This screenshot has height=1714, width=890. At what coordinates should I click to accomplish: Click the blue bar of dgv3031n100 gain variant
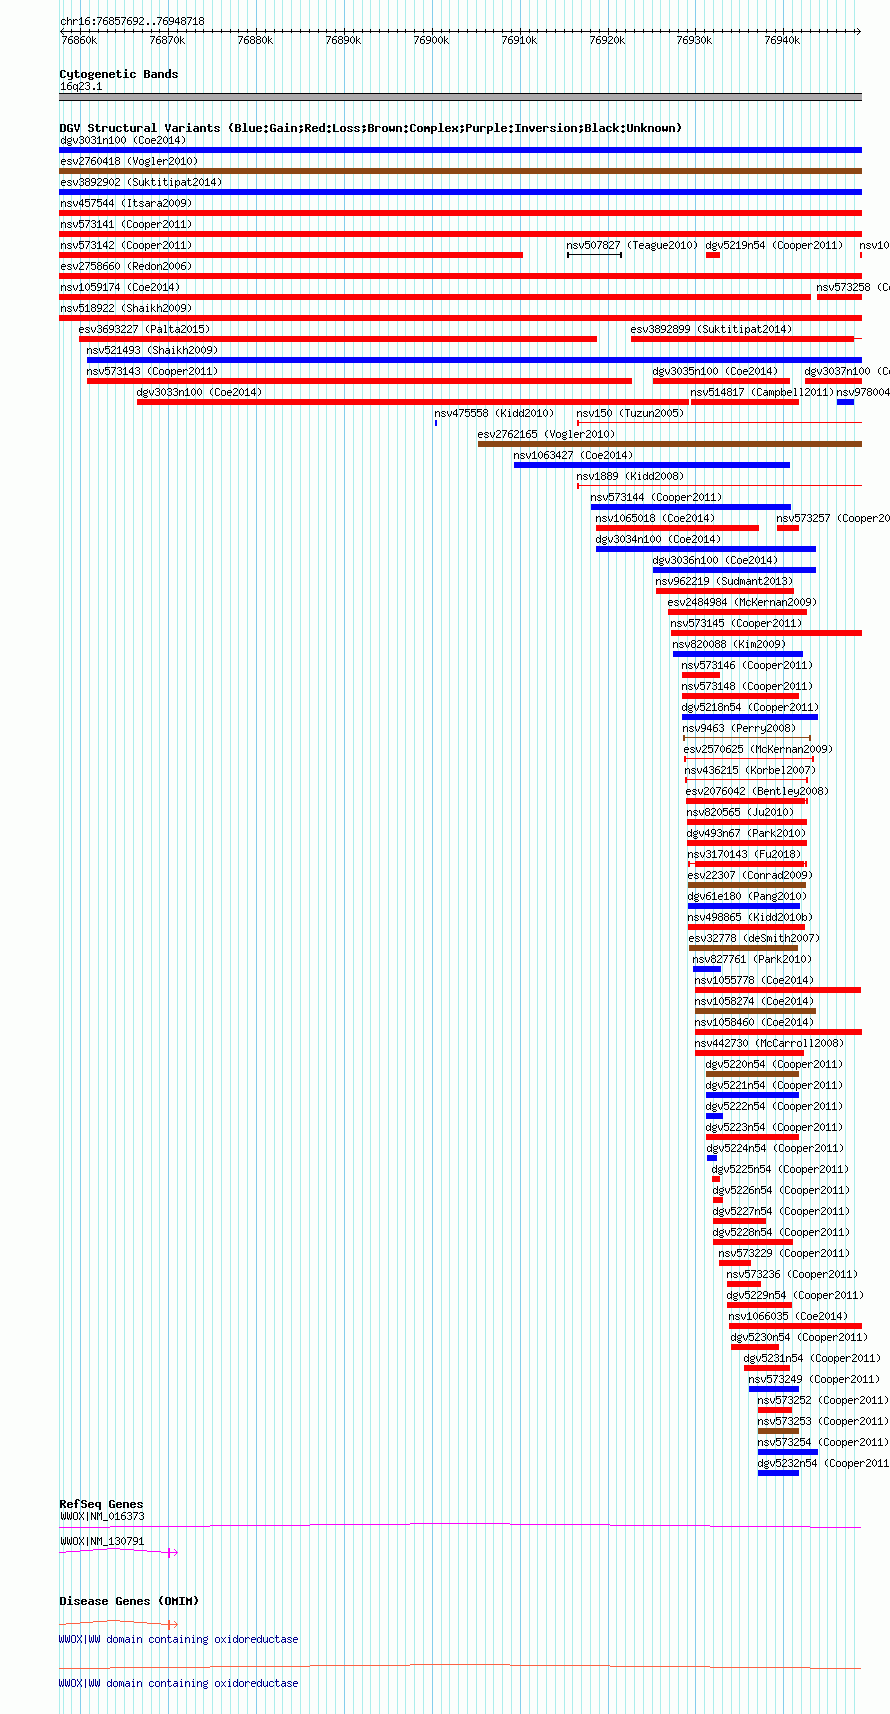460,150
